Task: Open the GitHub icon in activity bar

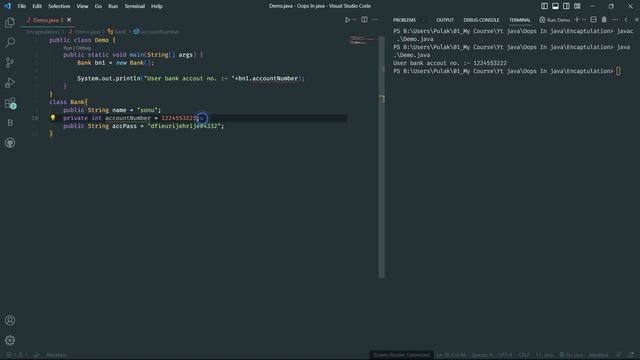Action: pyautogui.click(x=10, y=143)
